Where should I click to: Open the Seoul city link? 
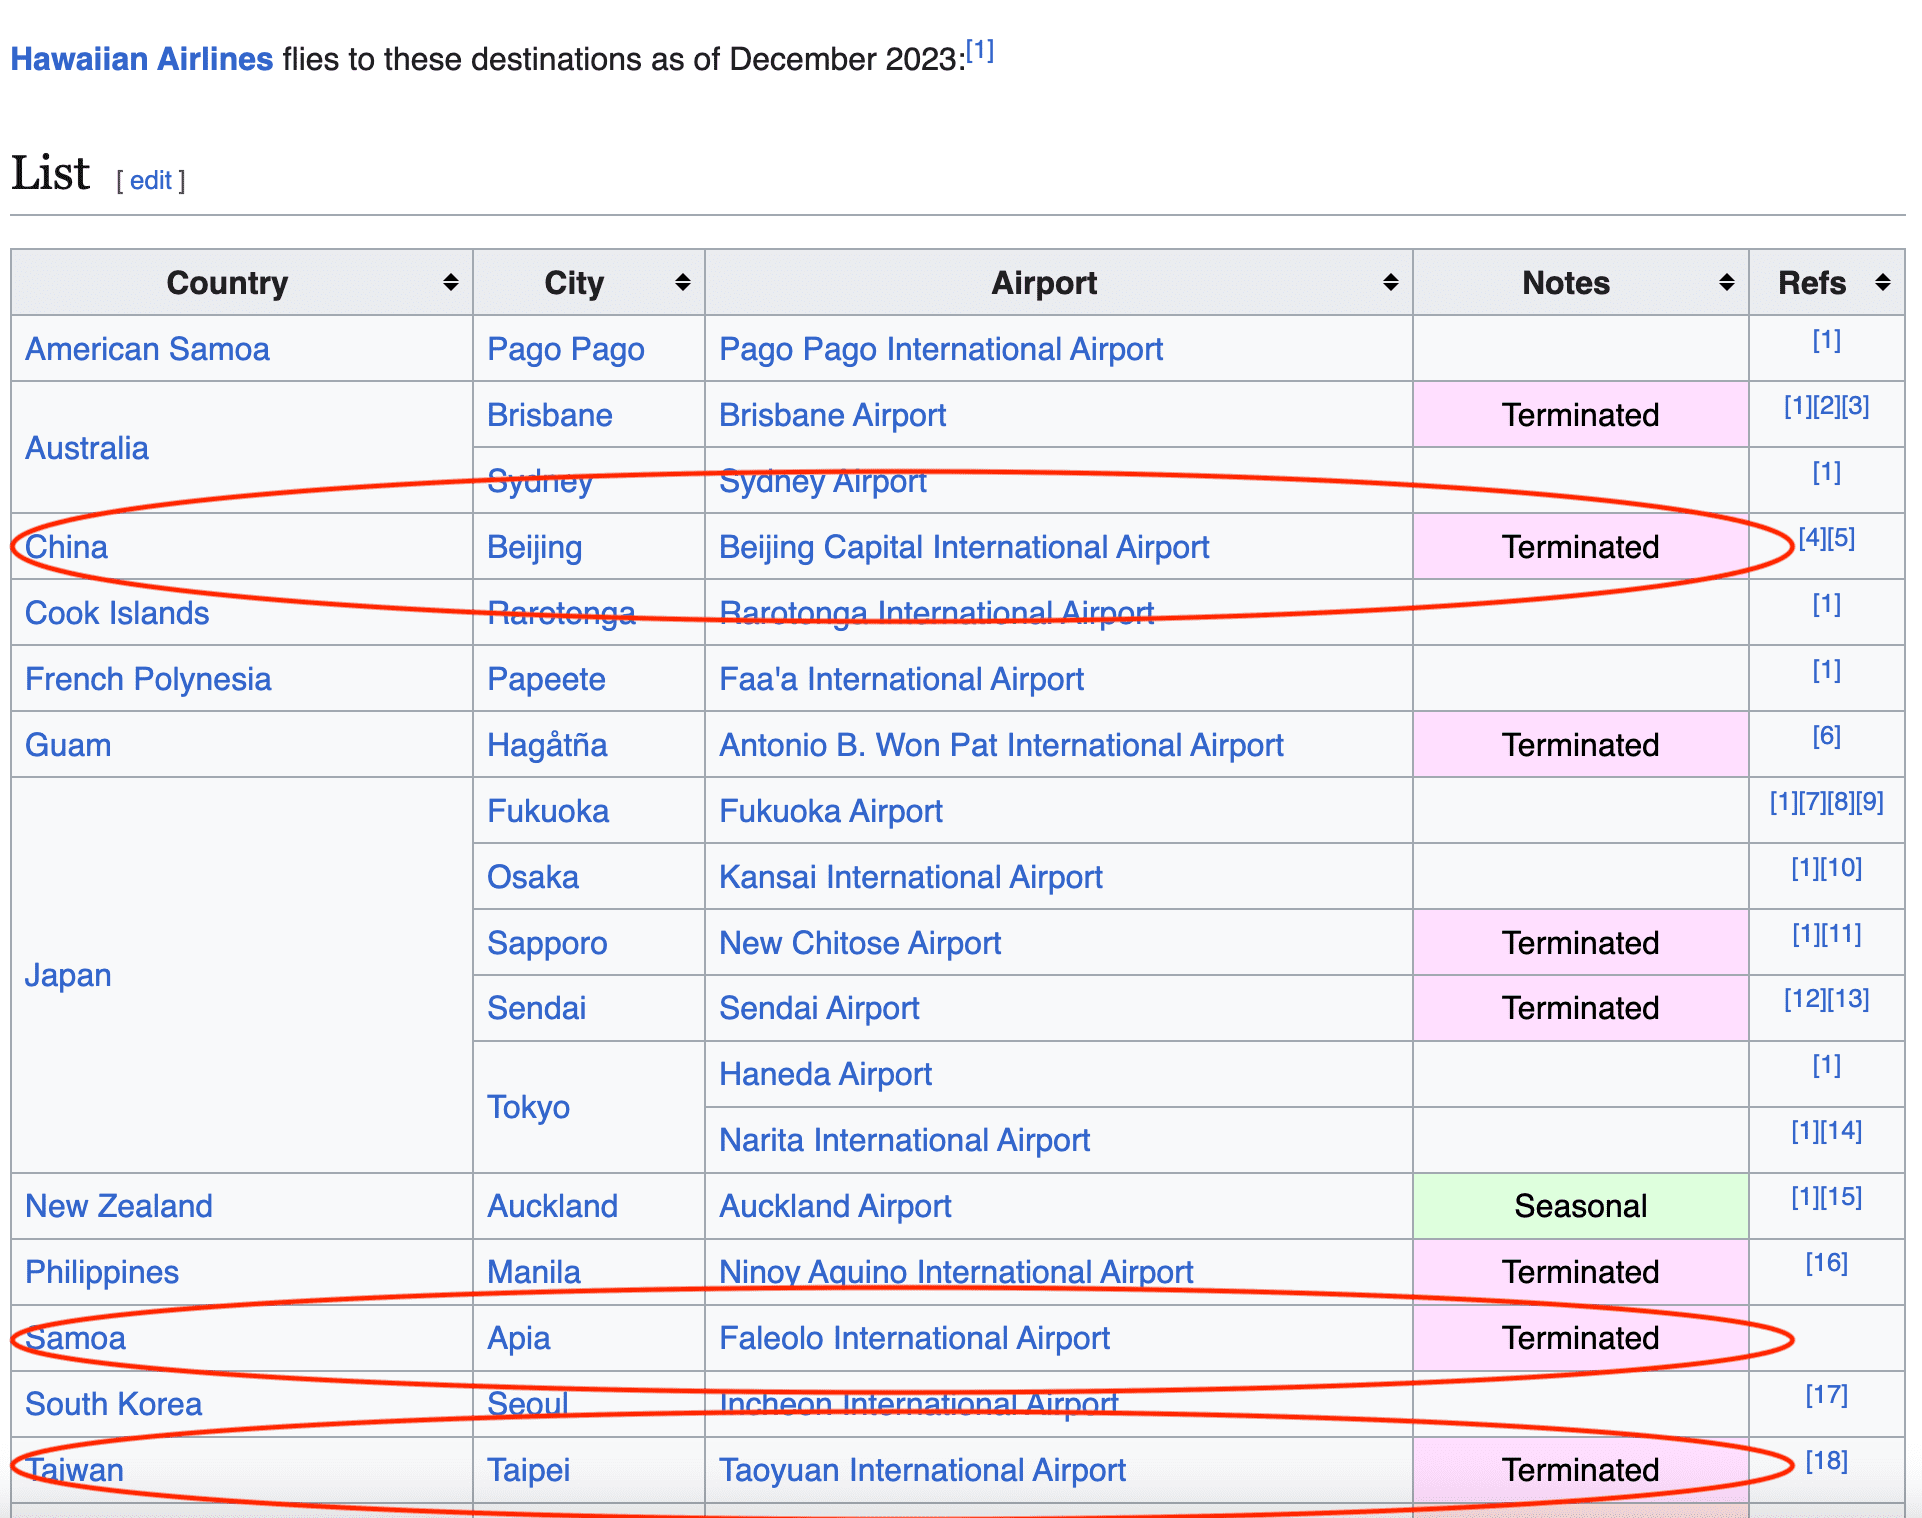527,1404
